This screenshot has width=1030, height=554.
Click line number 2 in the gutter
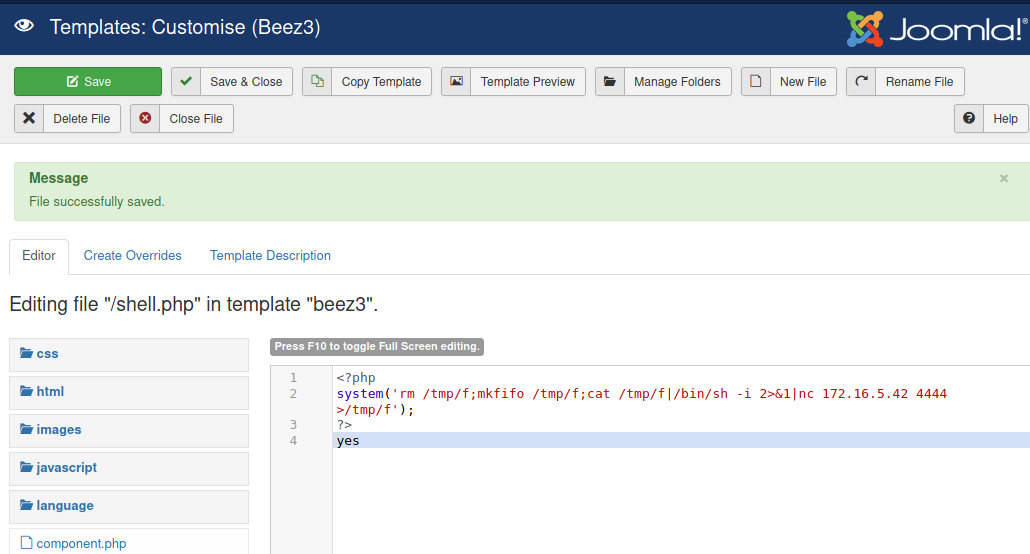(x=293, y=394)
